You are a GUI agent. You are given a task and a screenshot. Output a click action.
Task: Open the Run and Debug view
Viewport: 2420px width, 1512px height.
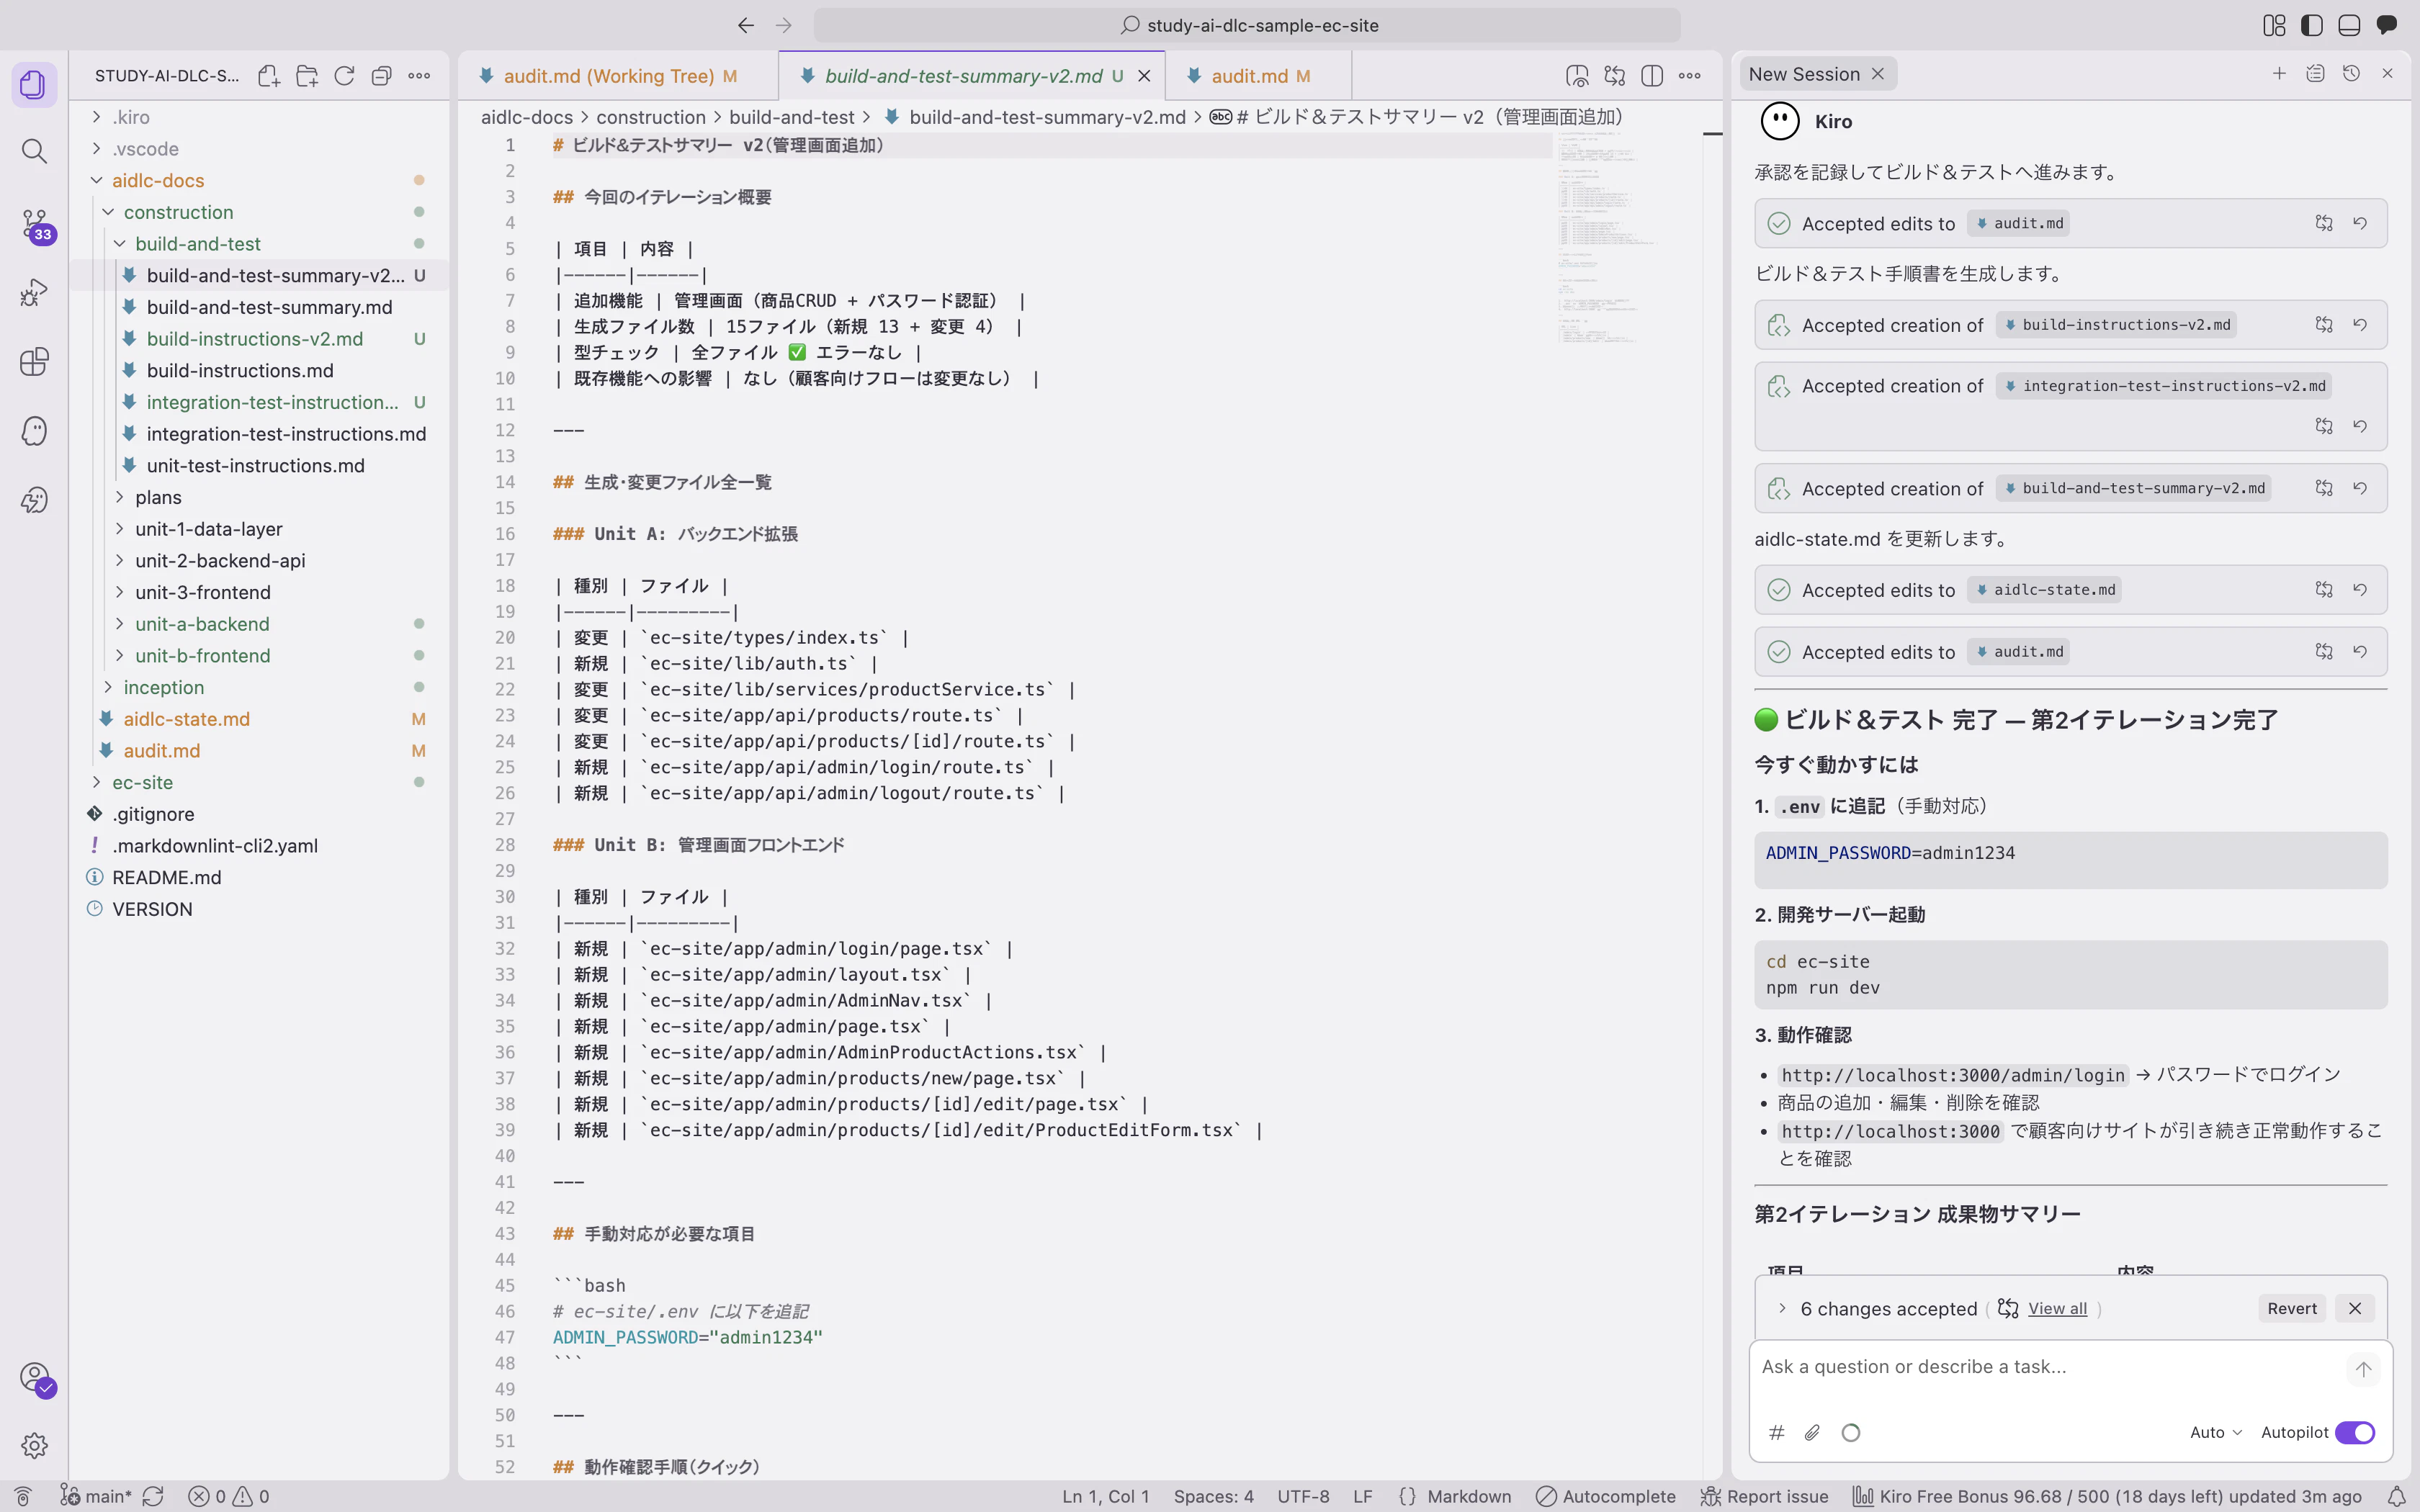point(34,293)
